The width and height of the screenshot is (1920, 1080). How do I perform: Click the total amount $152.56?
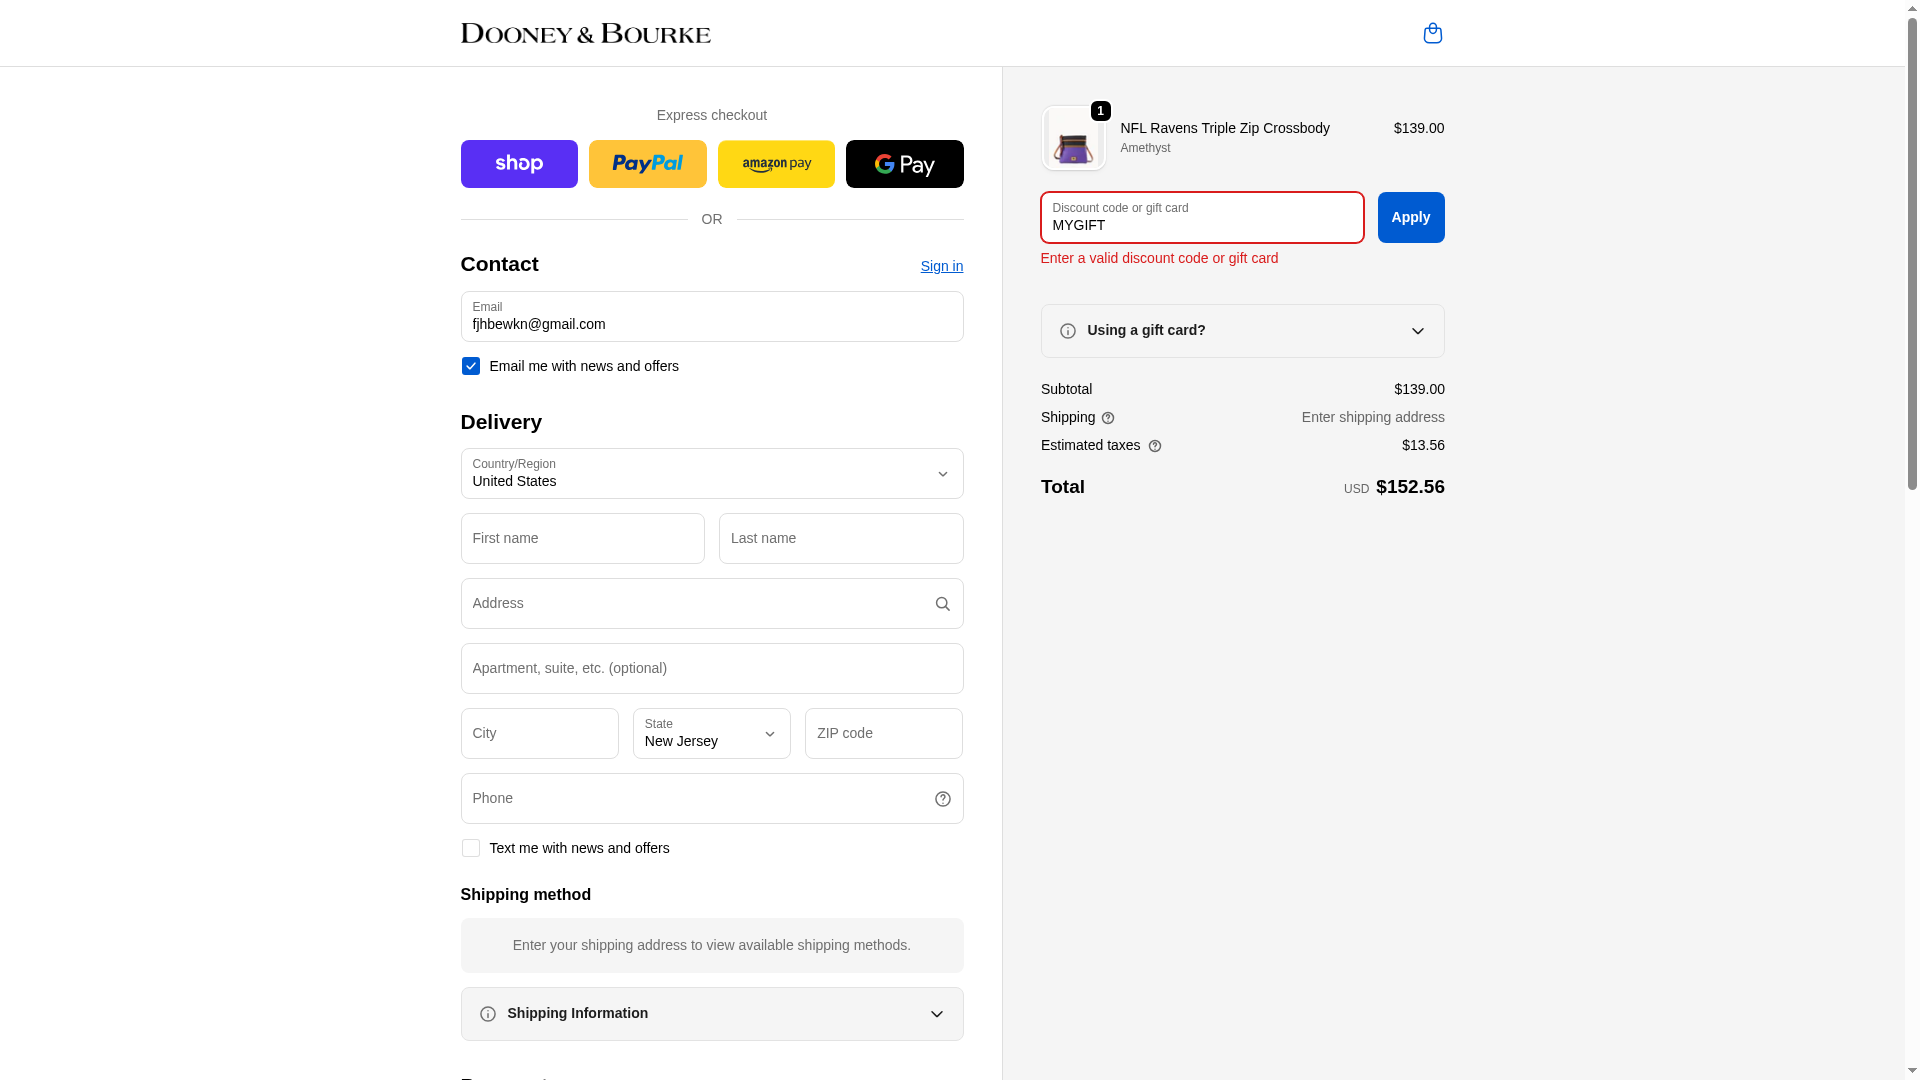coord(1410,487)
